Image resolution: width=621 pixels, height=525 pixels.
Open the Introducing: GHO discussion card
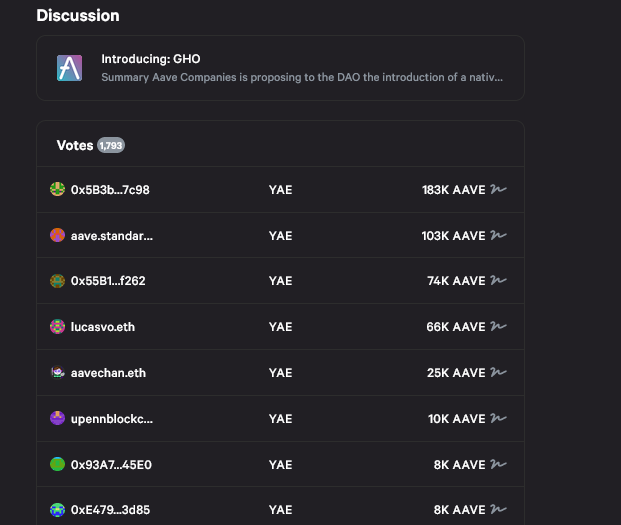[280, 68]
